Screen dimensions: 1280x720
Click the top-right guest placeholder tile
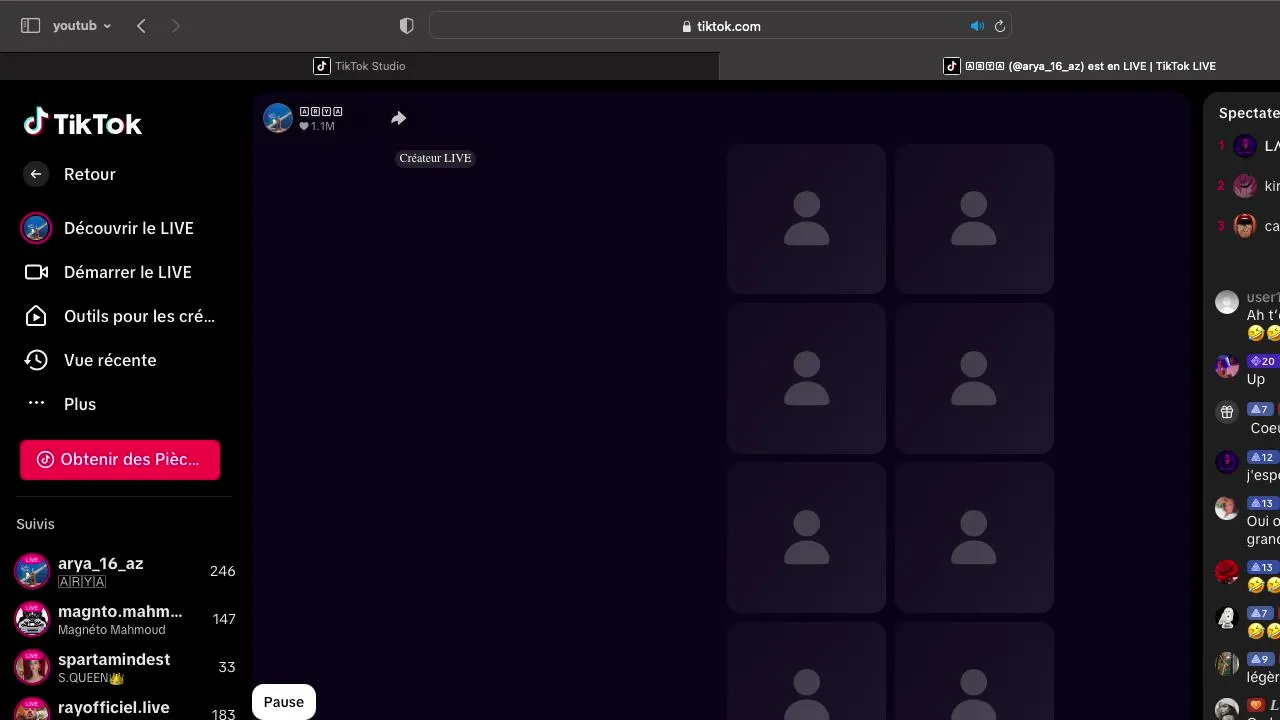click(974, 219)
